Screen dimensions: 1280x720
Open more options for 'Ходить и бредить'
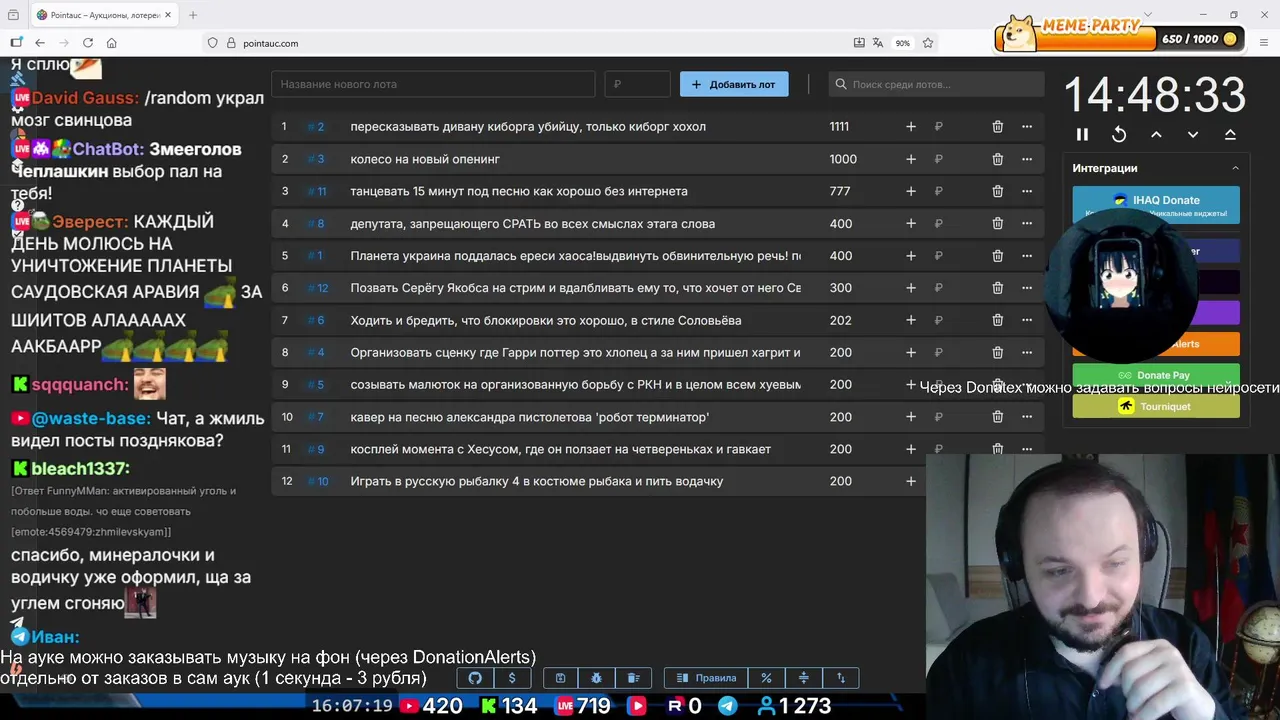click(1026, 320)
